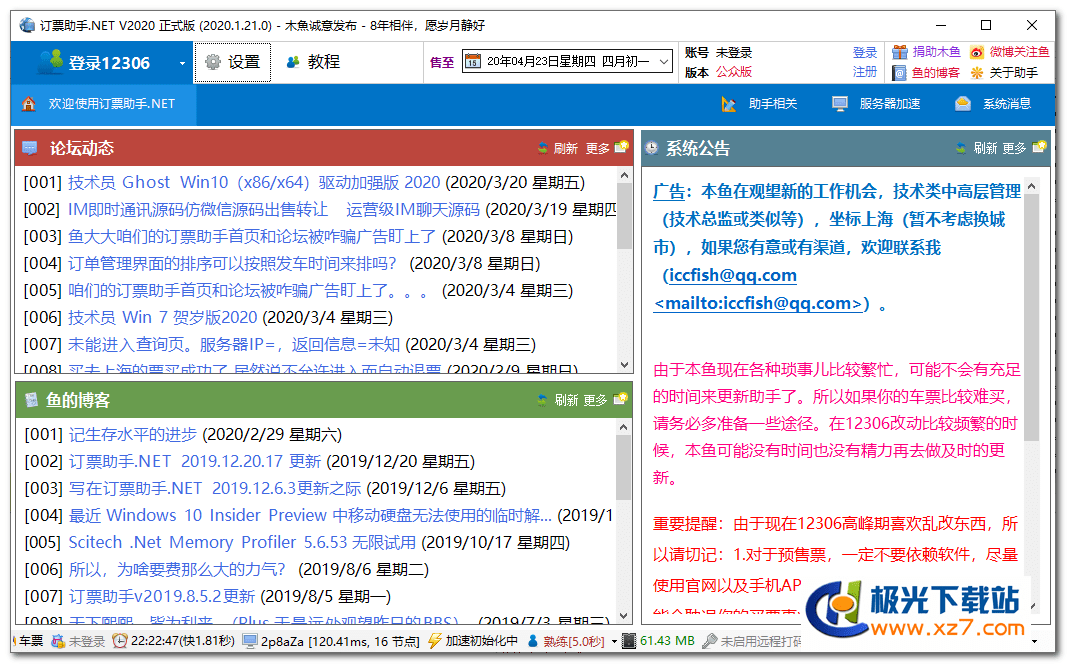1067x664 pixels.
Task: Expand the 登录12306 dropdown arrow
Action: (x=182, y=63)
